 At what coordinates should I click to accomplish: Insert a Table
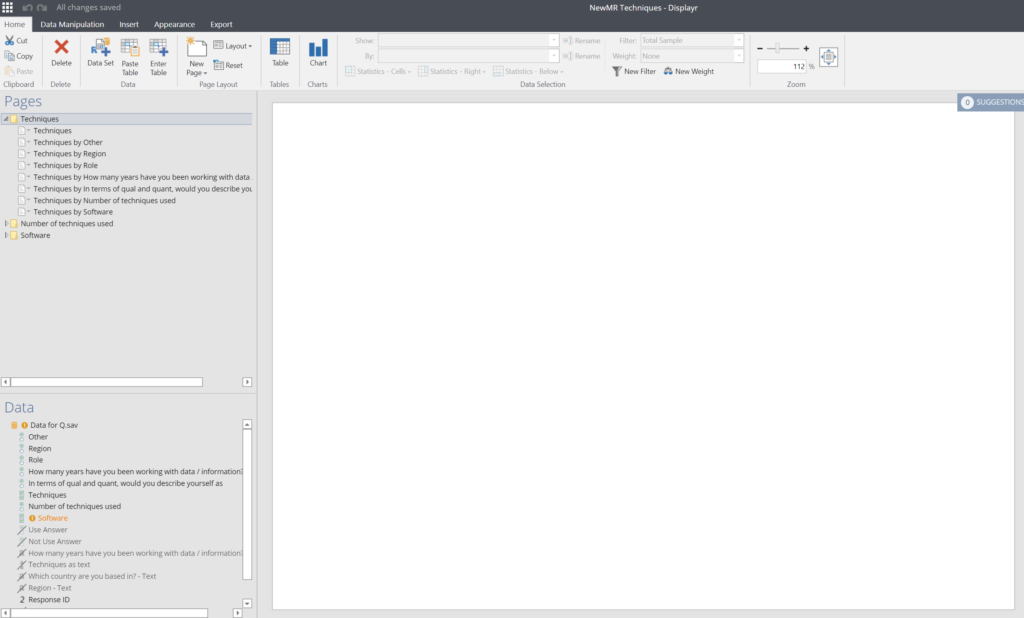click(x=280, y=52)
